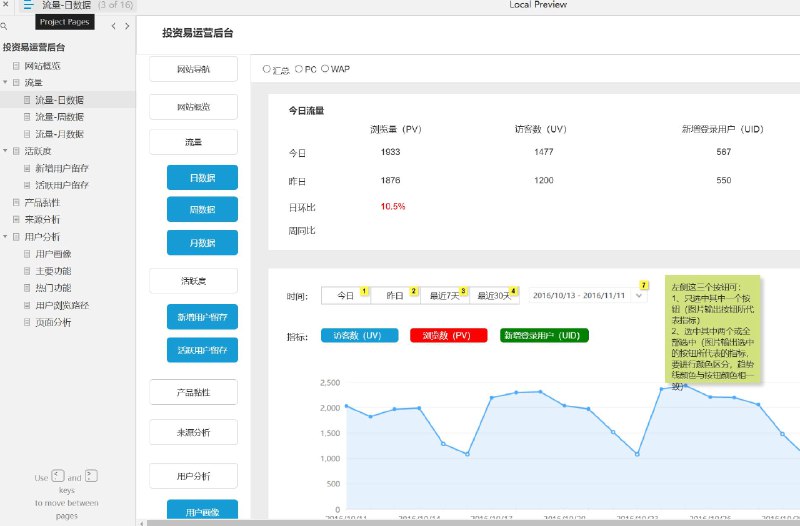Select the 最近7天 time tab

point(444,295)
